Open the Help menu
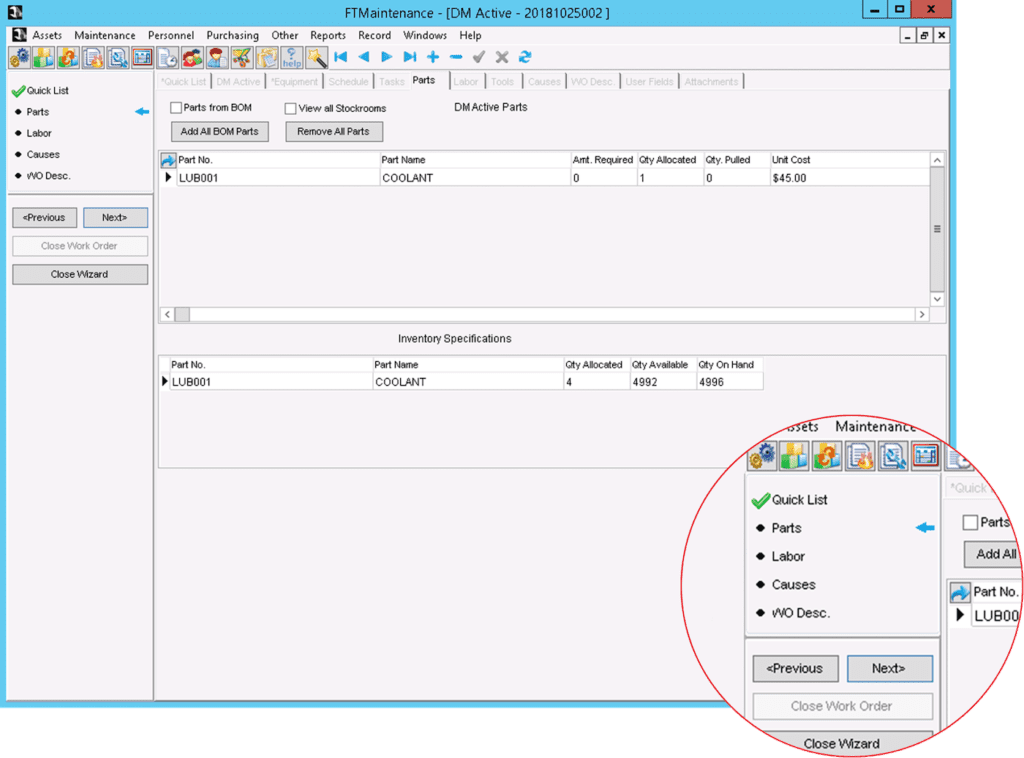This screenshot has height=758, width=1024. coord(470,35)
